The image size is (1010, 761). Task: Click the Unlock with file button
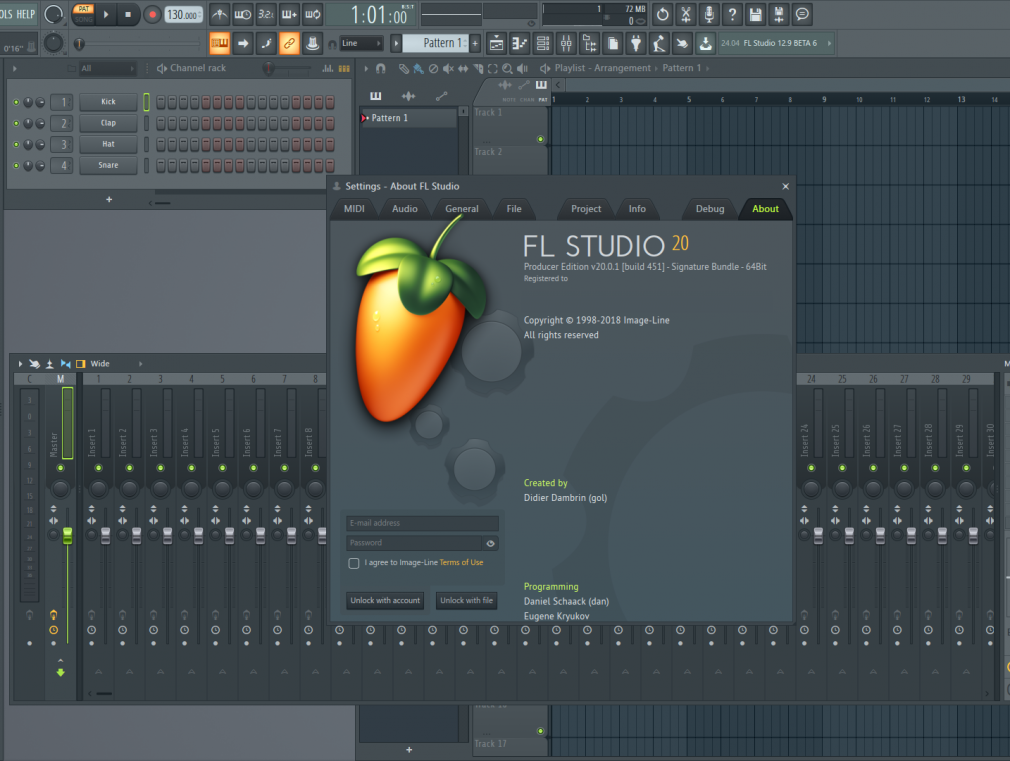[466, 601]
